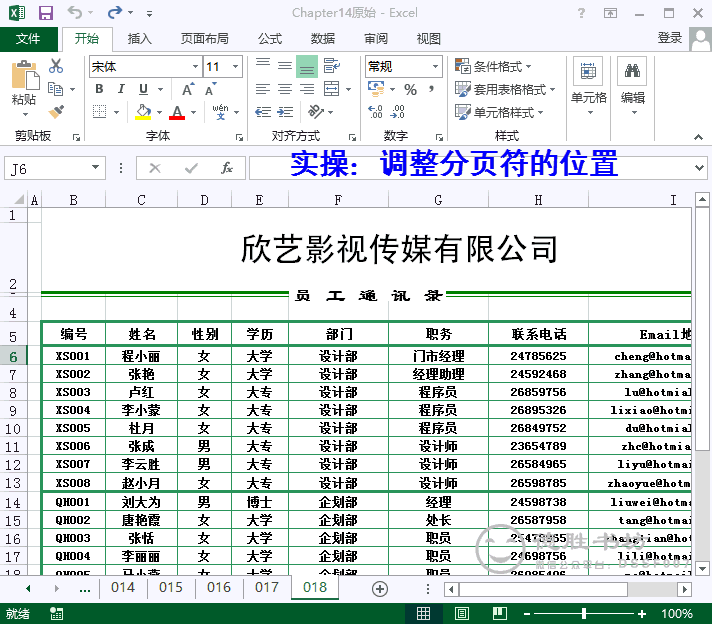
Task: Decrease indent in alignment group
Action: click(263, 112)
